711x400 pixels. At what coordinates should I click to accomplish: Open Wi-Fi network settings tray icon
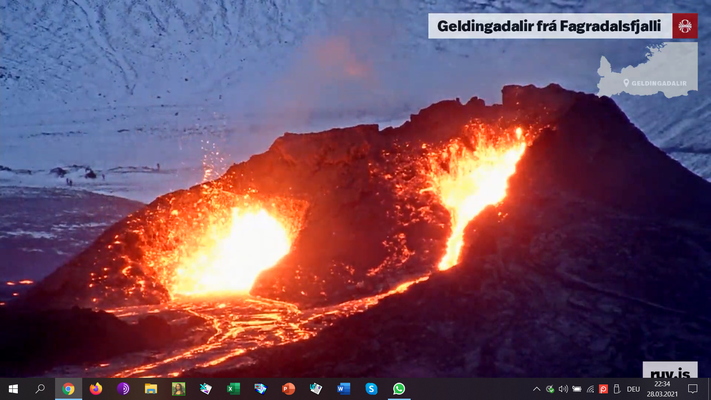[x=590, y=389]
